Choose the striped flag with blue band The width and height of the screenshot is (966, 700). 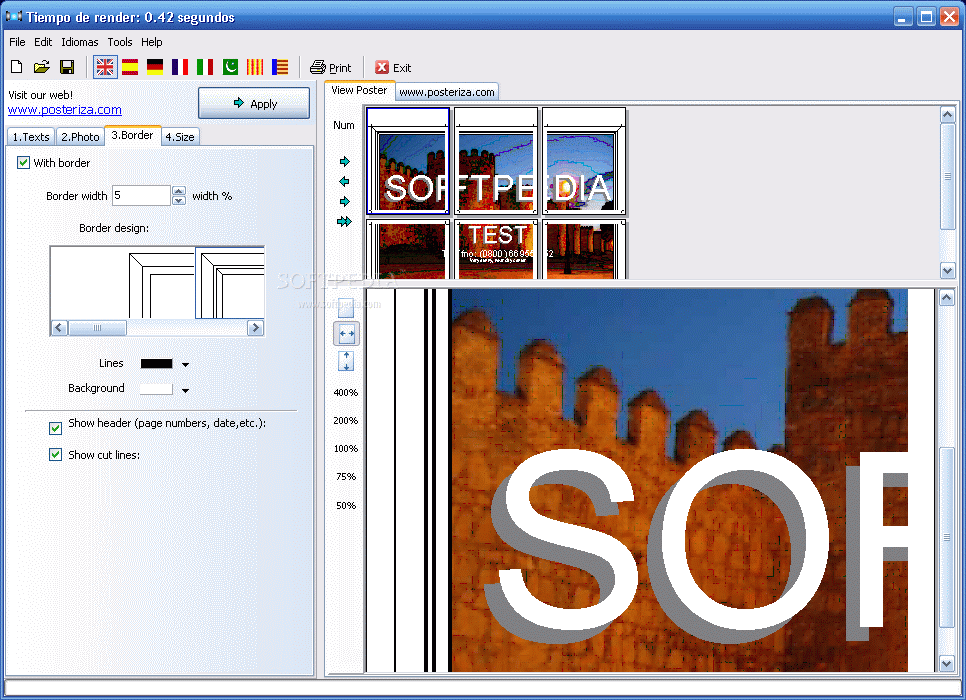click(280, 67)
